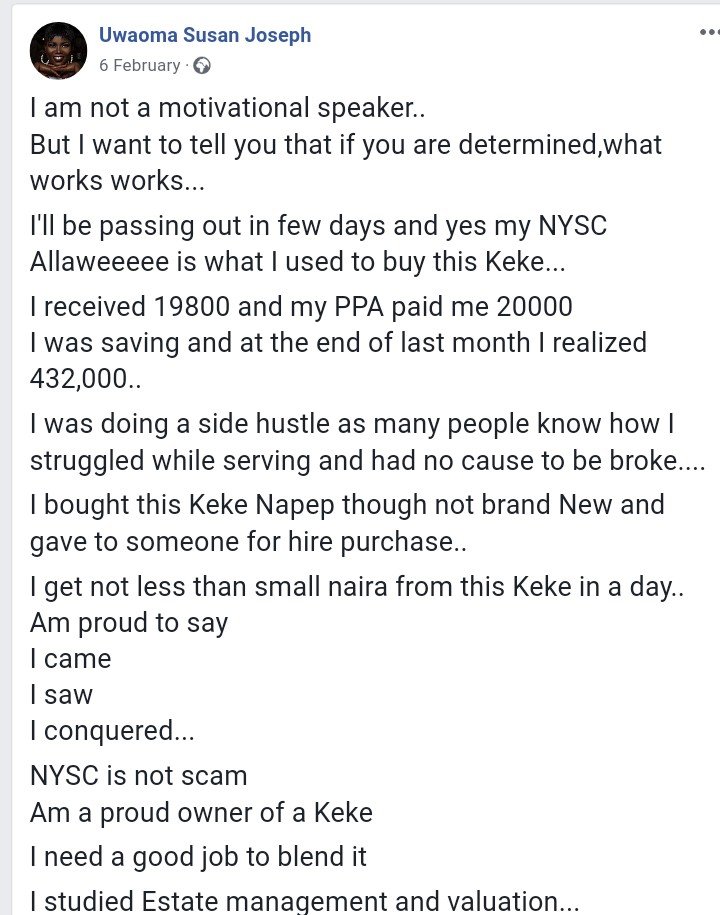This screenshot has width=720, height=915.
Task: Click the 'Estate management and valuation' line
Action: point(304,901)
